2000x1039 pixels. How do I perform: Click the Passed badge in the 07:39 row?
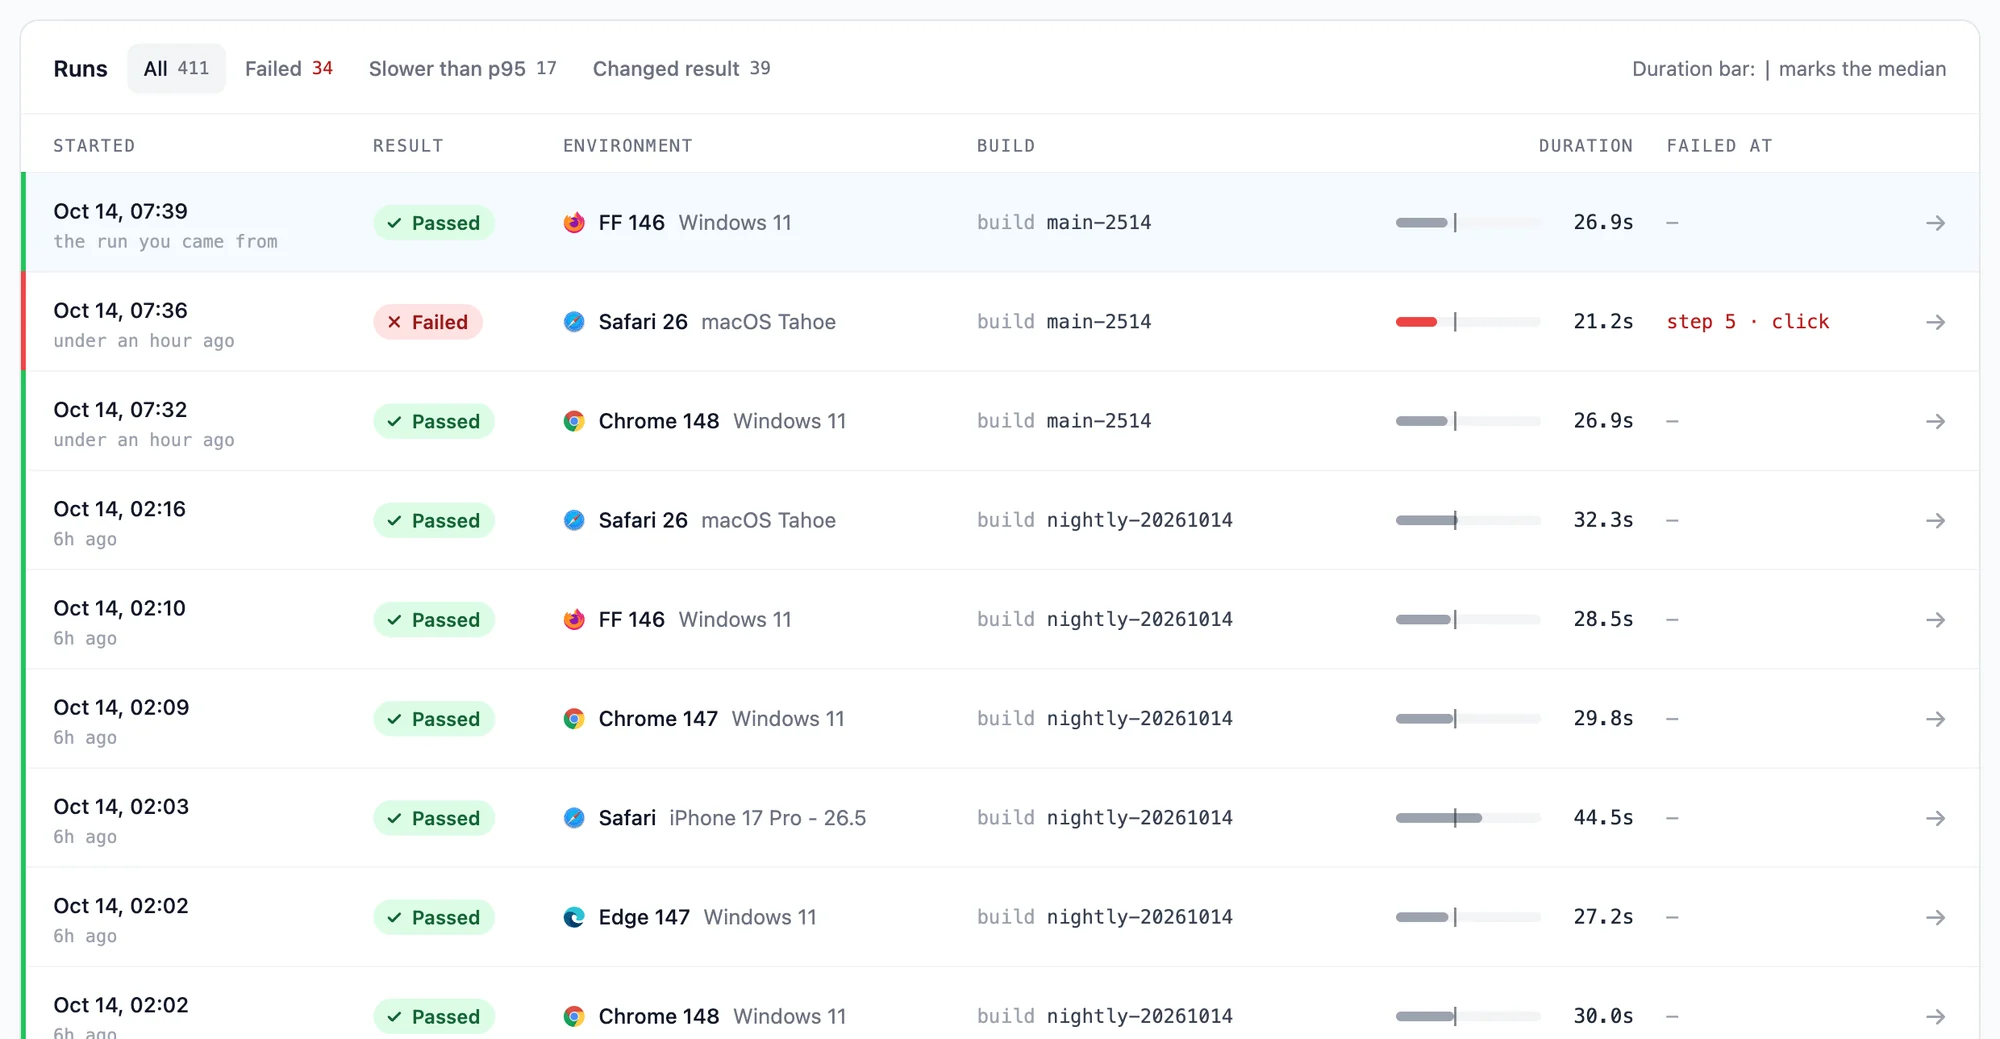point(434,223)
